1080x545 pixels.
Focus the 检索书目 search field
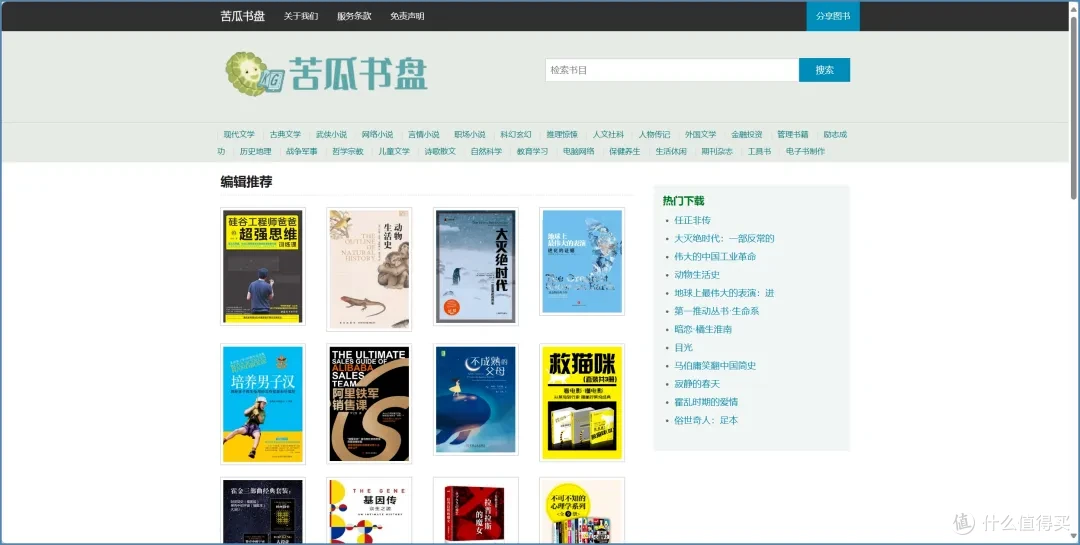coord(672,70)
